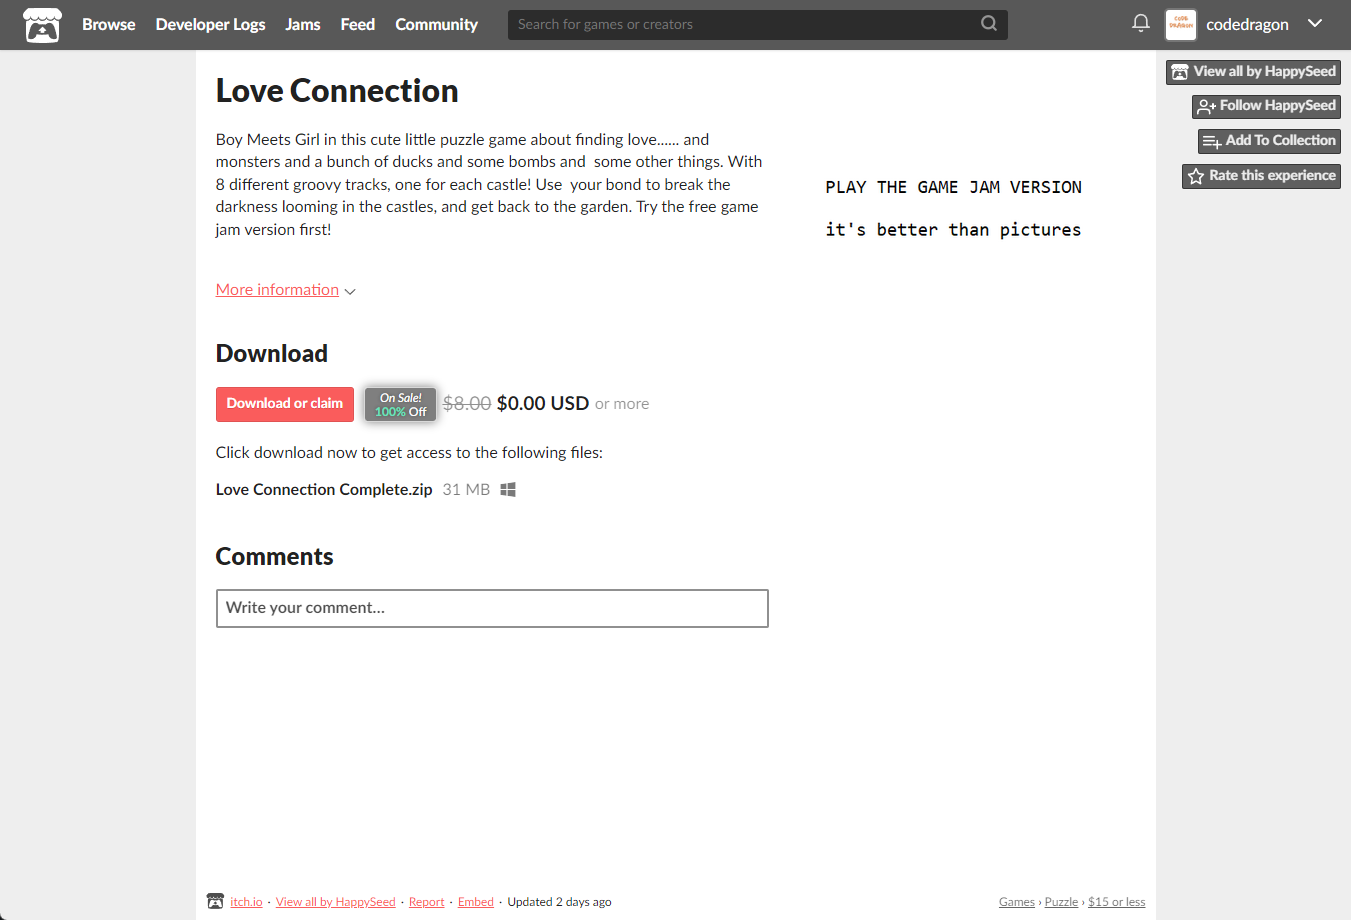Image resolution: width=1351 pixels, height=920 pixels.
Task: Expand More information section
Action: pyautogui.click(x=285, y=290)
